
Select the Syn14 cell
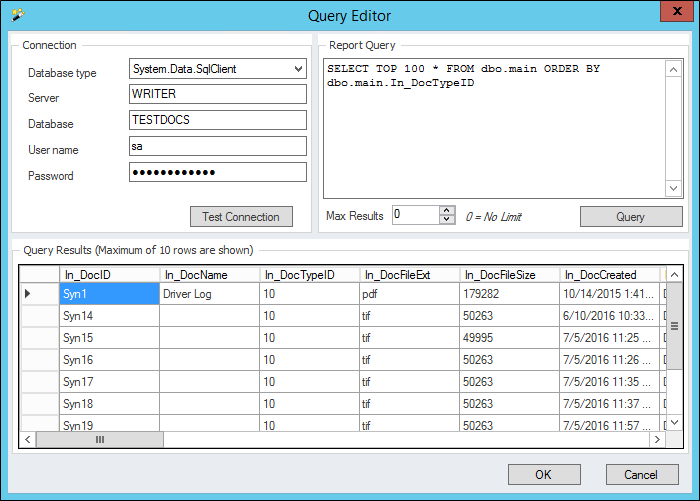[109, 316]
